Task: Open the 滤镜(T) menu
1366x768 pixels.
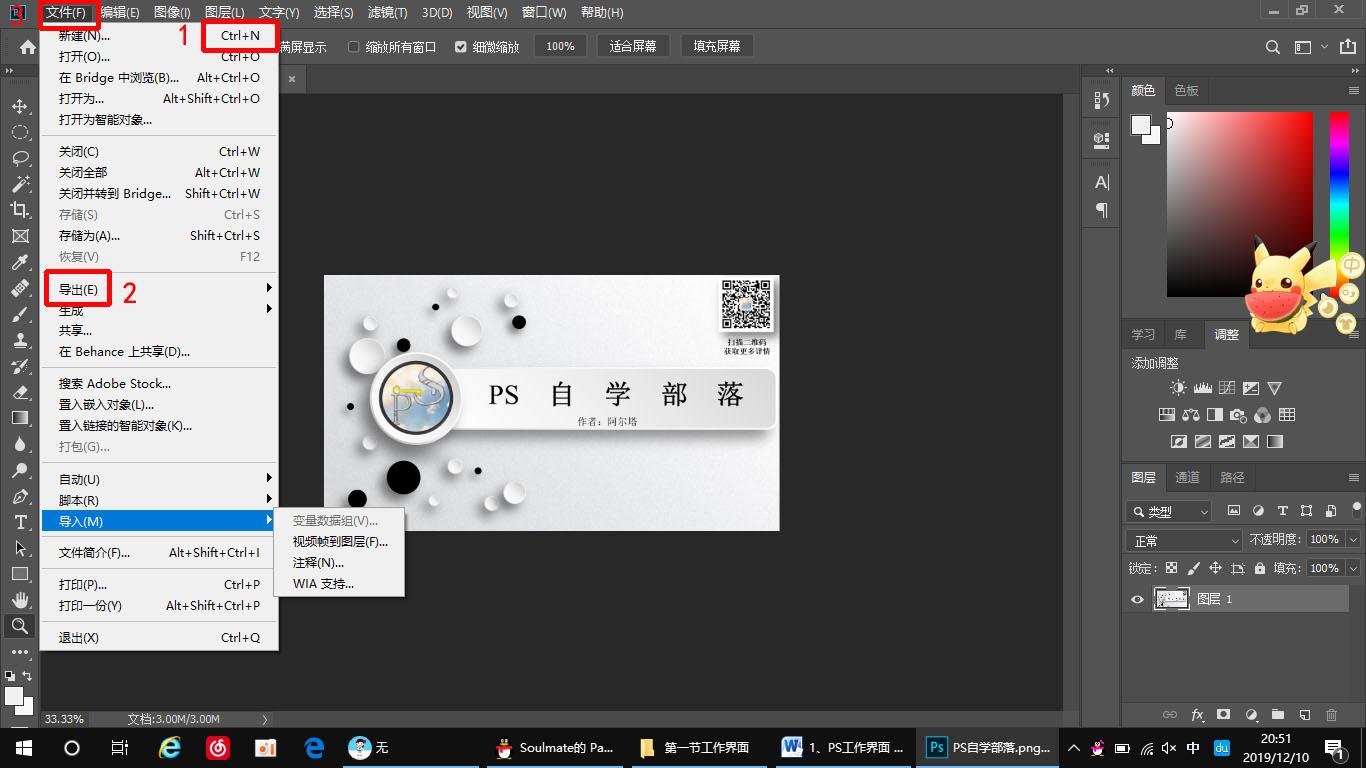Action: tap(388, 12)
